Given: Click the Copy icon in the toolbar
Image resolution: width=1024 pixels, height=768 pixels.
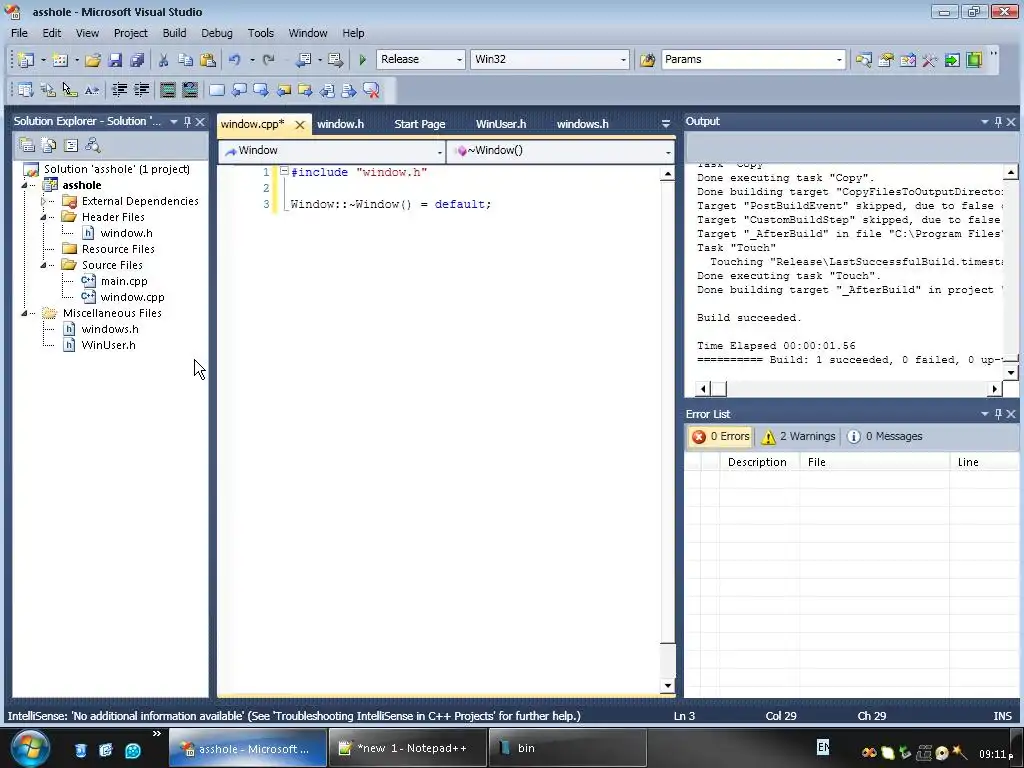Looking at the screenshot, I should 185,59.
